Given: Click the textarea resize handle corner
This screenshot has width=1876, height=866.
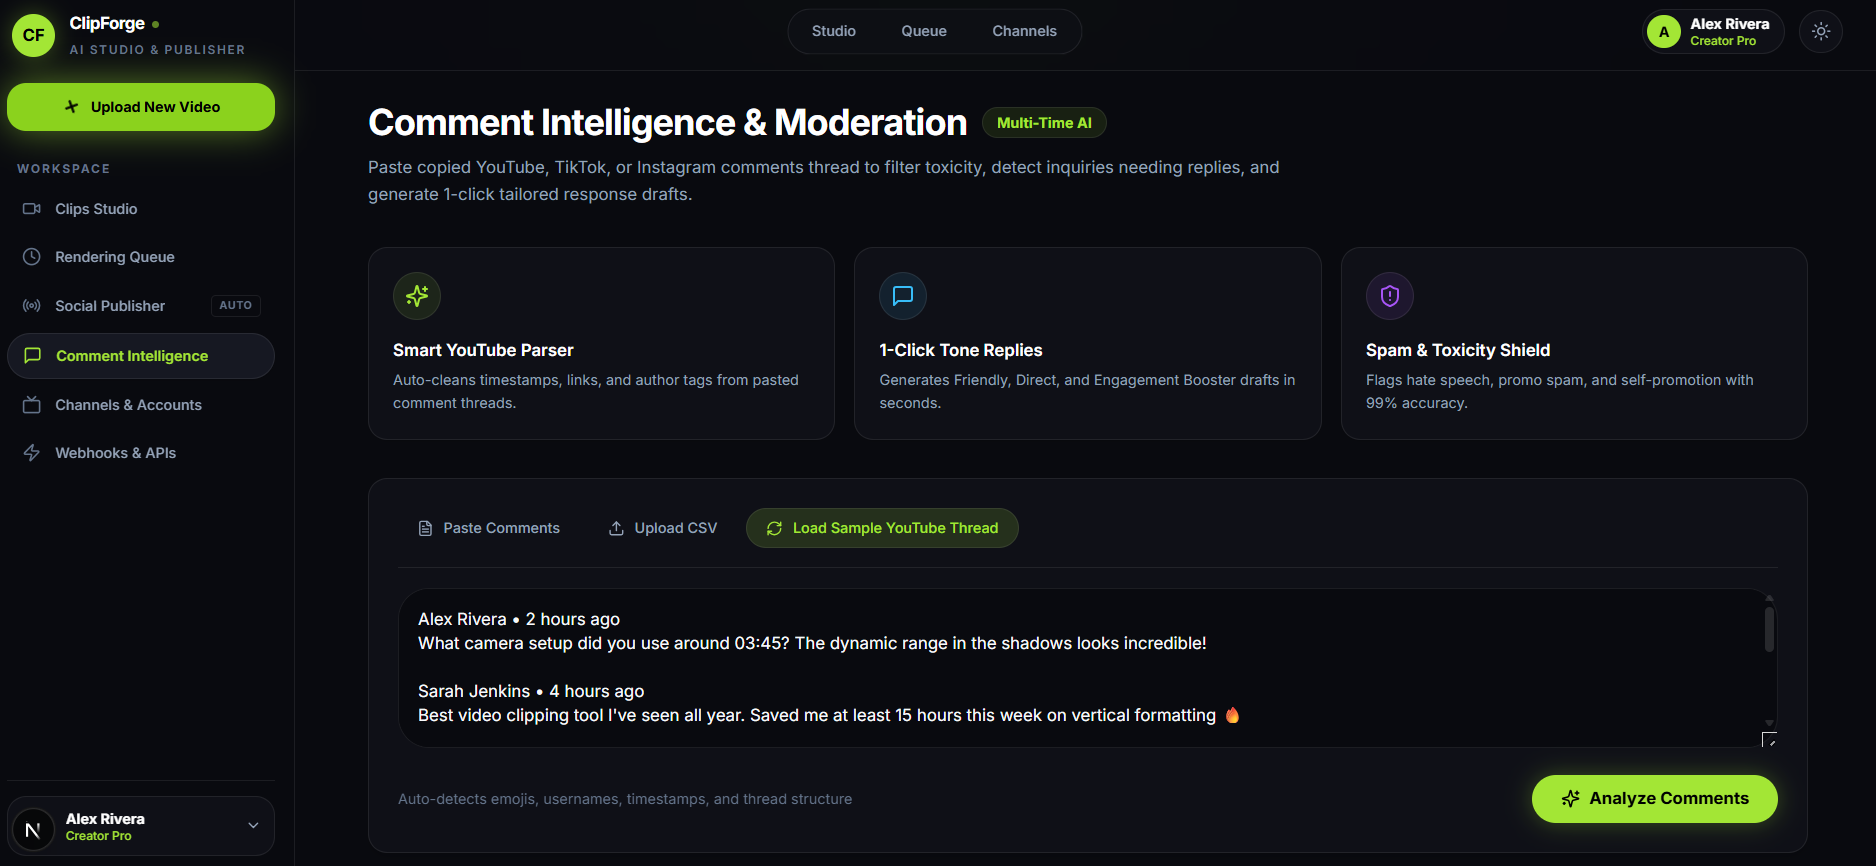Looking at the screenshot, I should click(x=1769, y=739).
